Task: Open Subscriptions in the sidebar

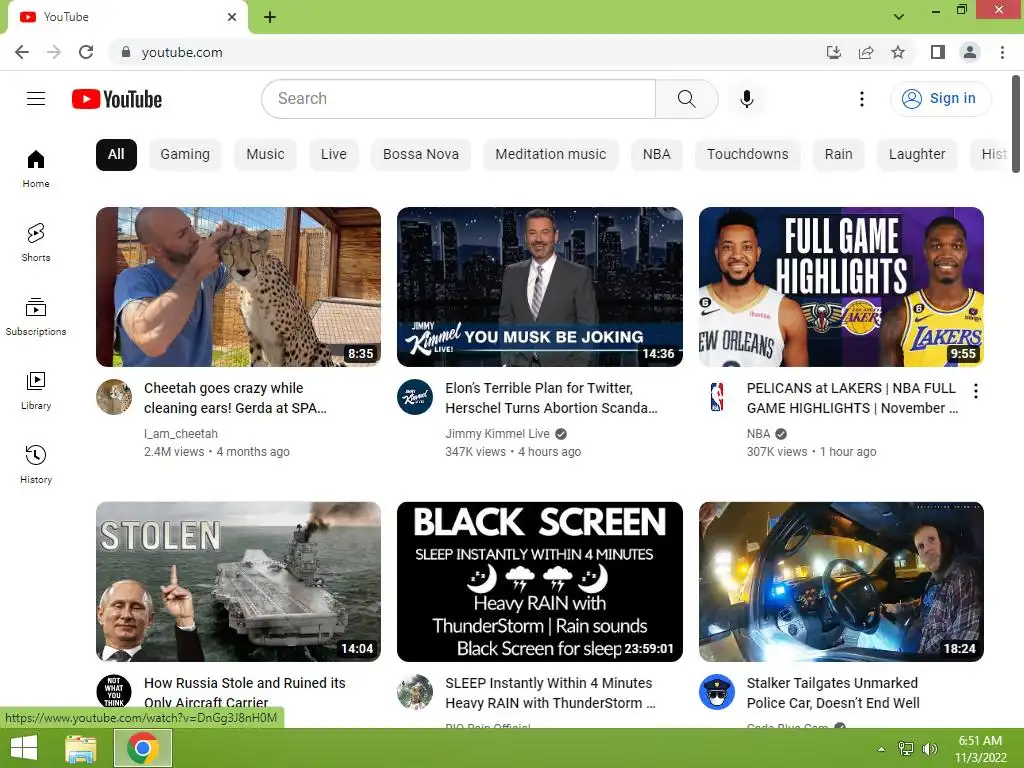Action: tap(36, 317)
